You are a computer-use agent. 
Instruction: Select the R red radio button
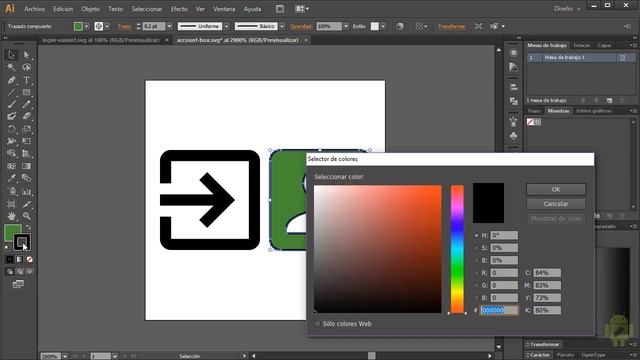(x=476, y=273)
